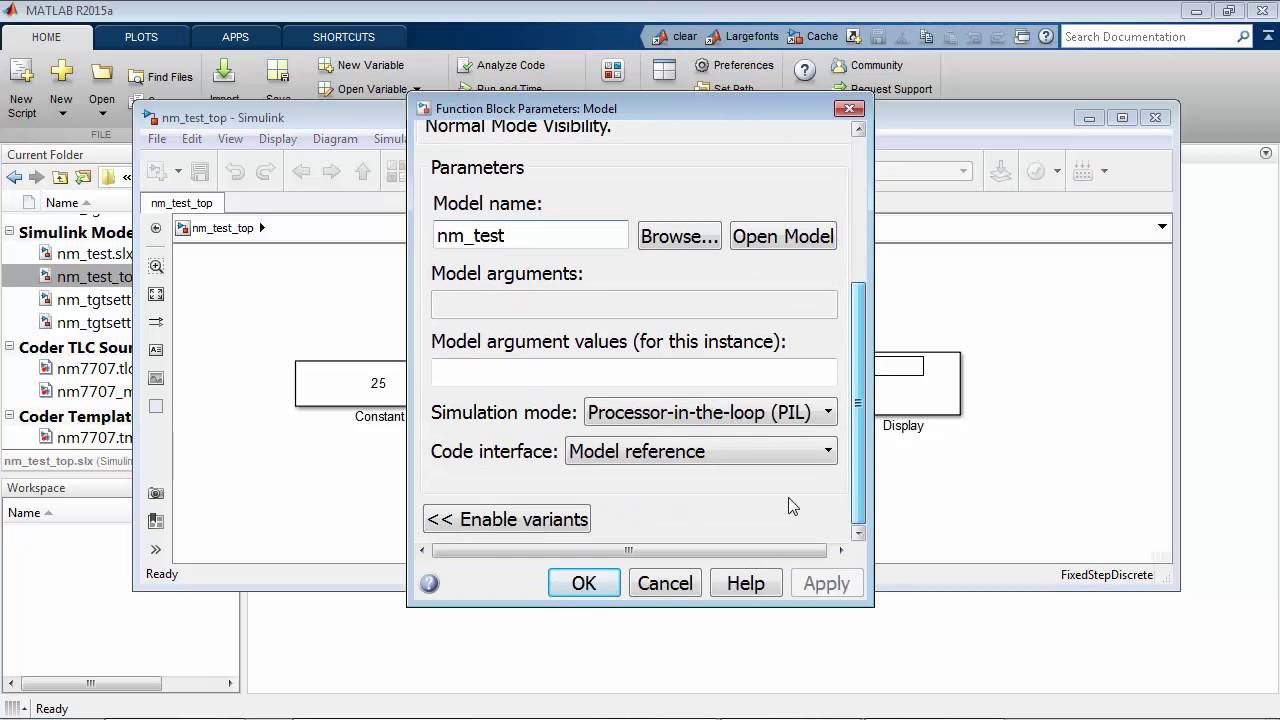Viewport: 1280px width, 720px height.
Task: Launch Analyze Code in MATLAB toolstrip
Action: 501,65
